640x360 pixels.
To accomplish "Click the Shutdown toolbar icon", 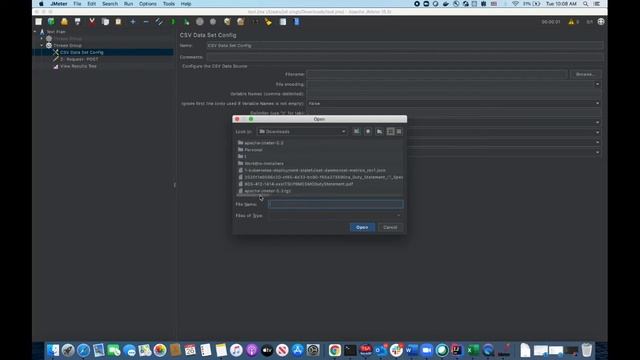I will 213,22.
